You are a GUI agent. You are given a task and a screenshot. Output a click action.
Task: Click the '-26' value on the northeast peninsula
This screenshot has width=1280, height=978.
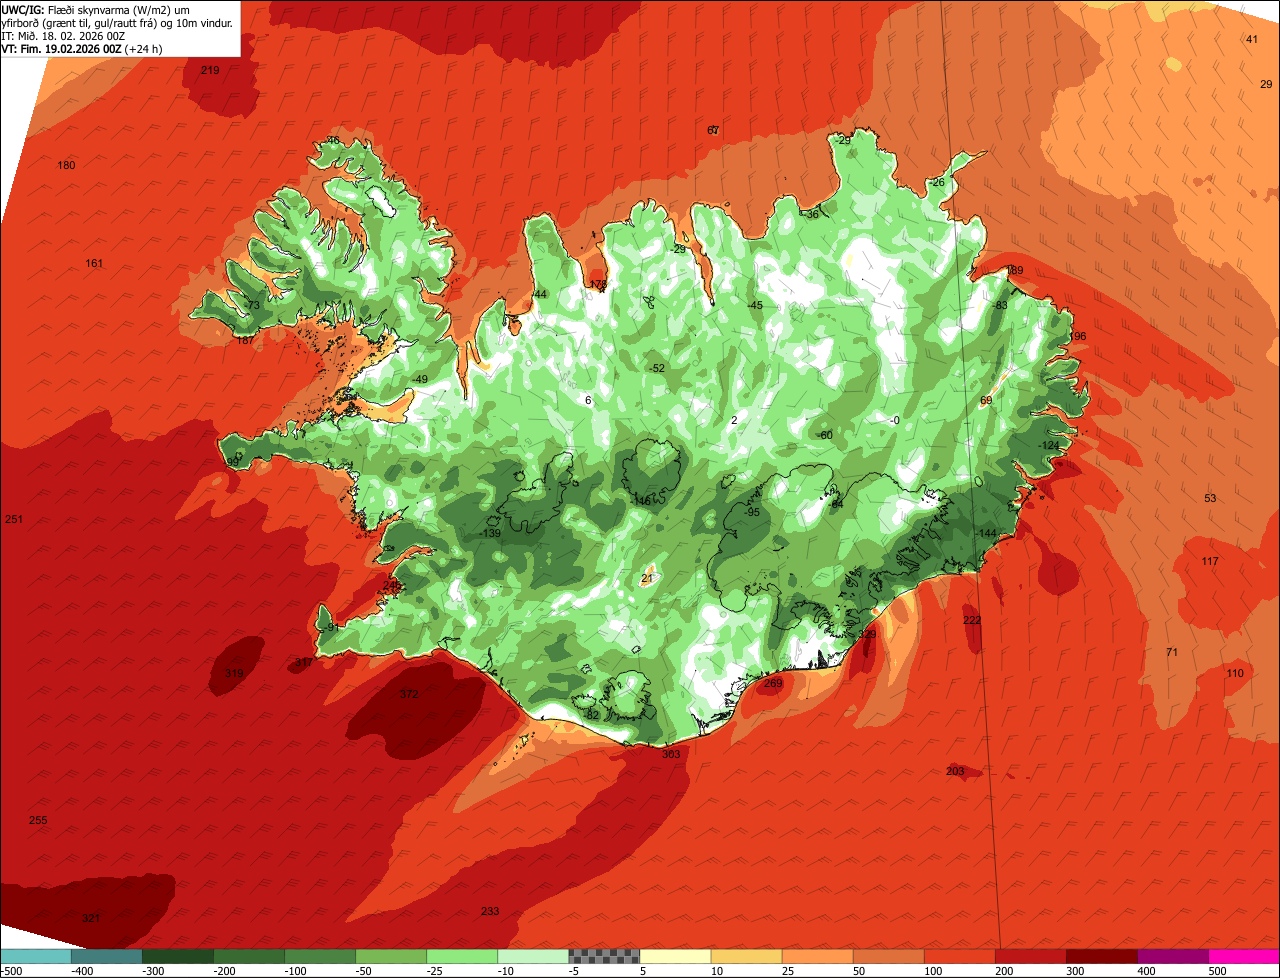pyautogui.click(x=936, y=183)
